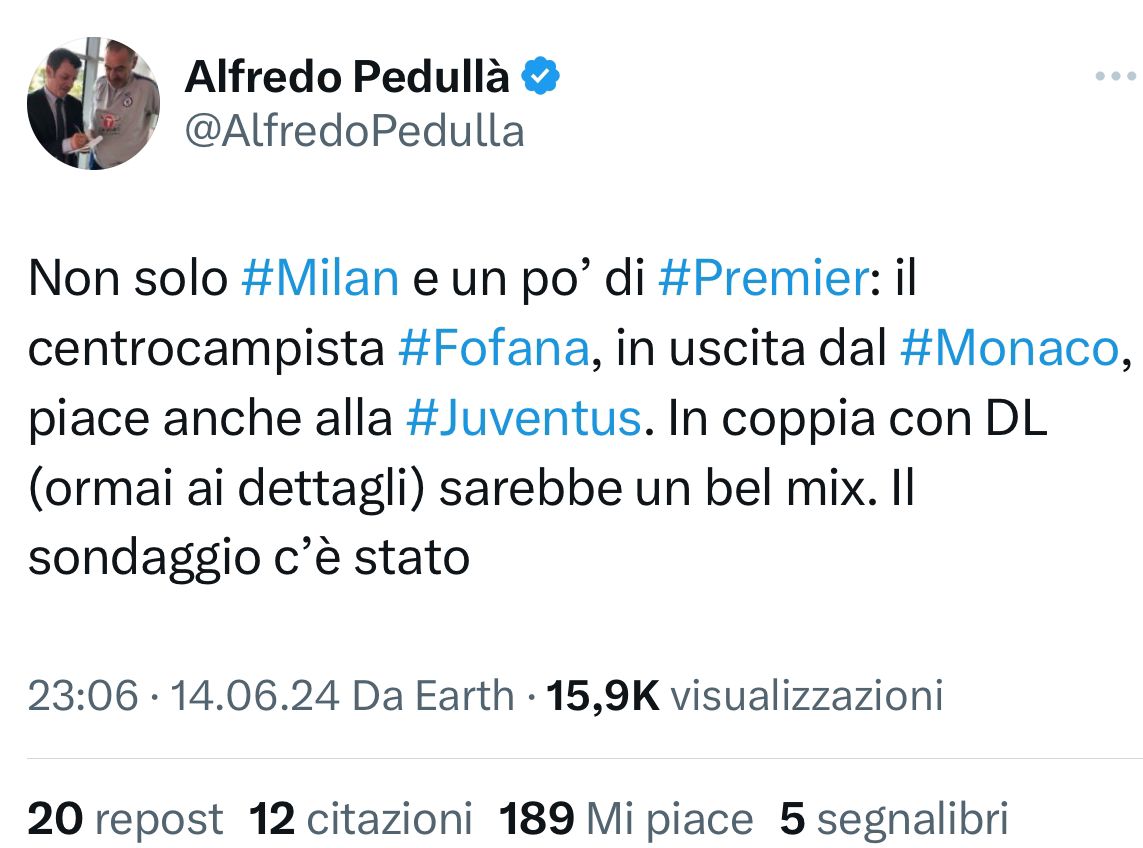
Task: Click the Alfredo Pedullà display name
Action: pos(347,78)
